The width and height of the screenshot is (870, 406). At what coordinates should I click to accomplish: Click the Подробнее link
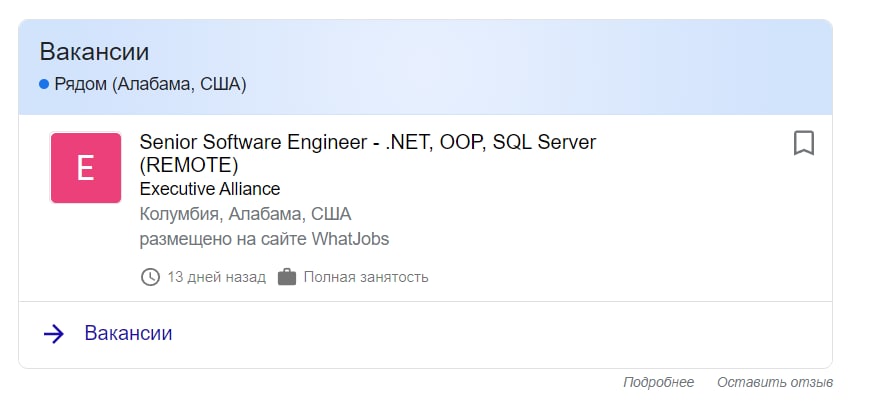click(x=658, y=382)
